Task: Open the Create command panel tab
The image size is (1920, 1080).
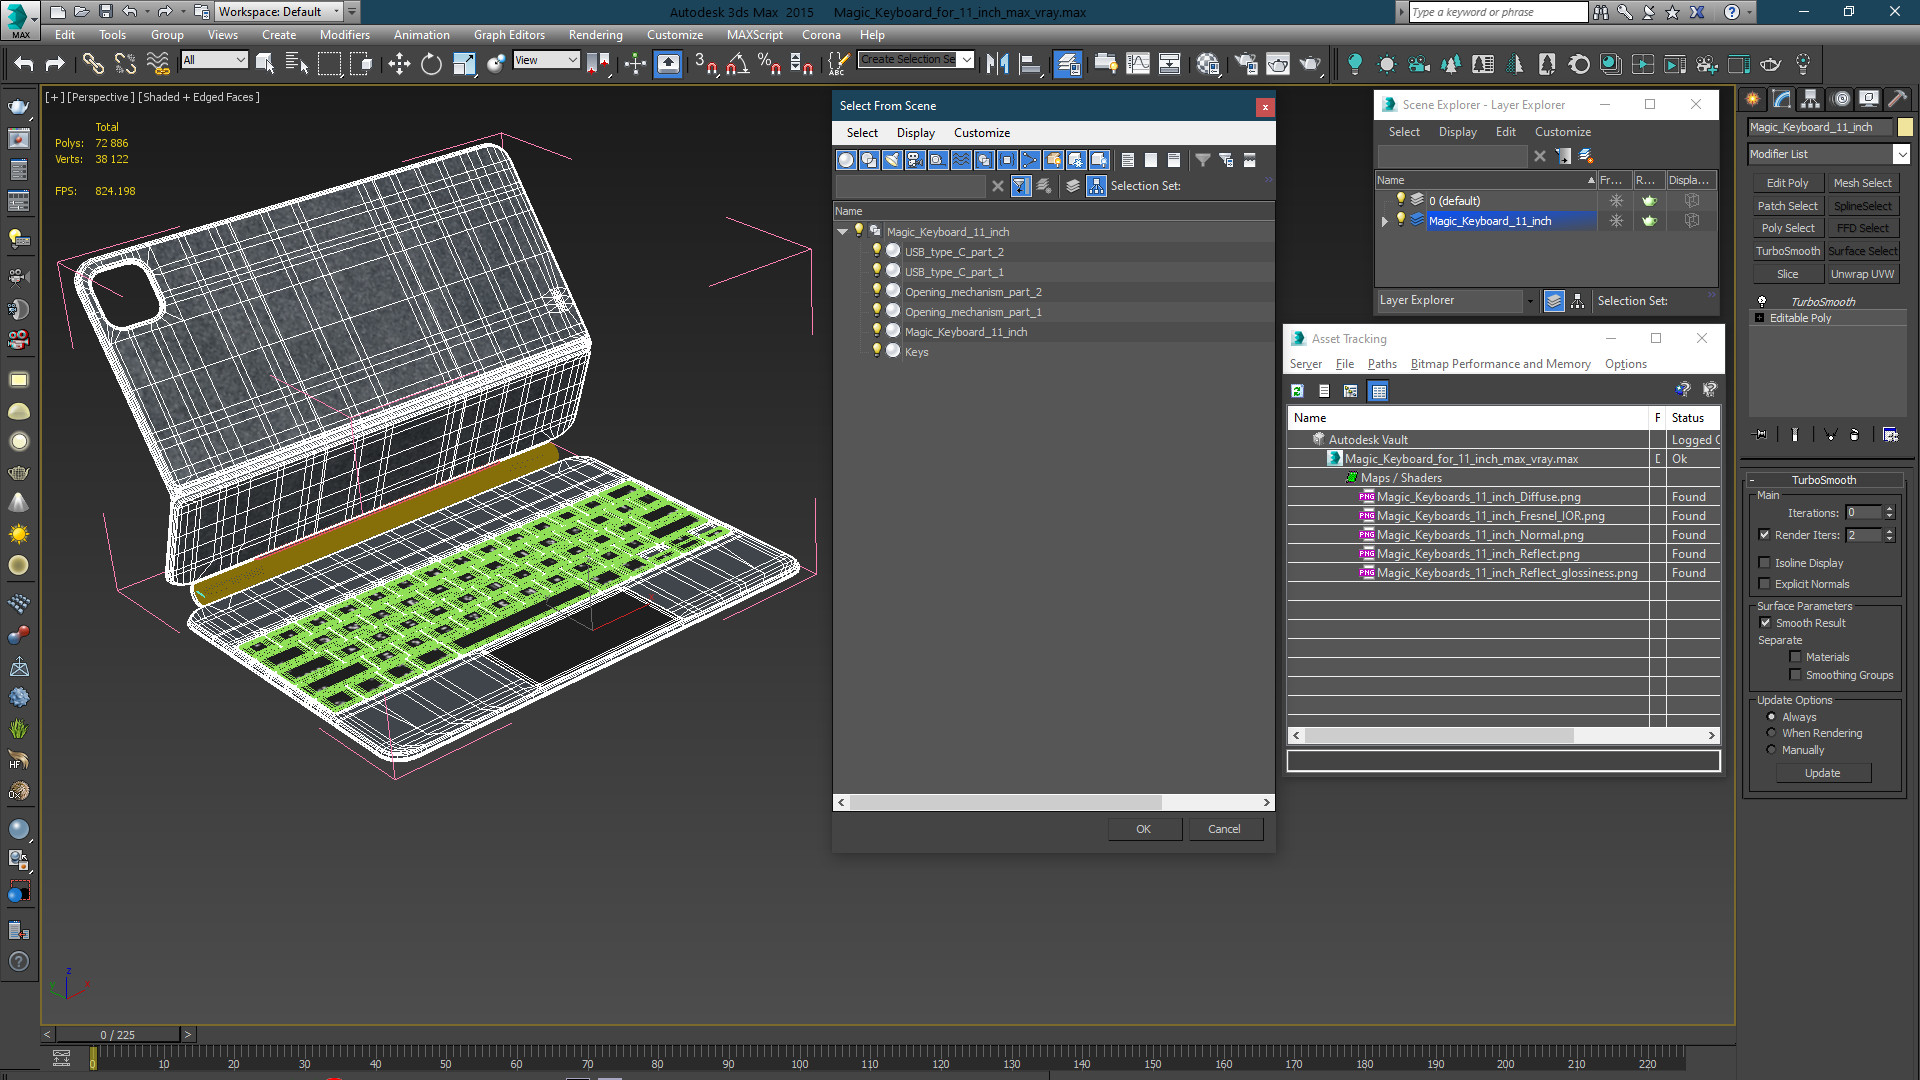Action: point(1753,99)
